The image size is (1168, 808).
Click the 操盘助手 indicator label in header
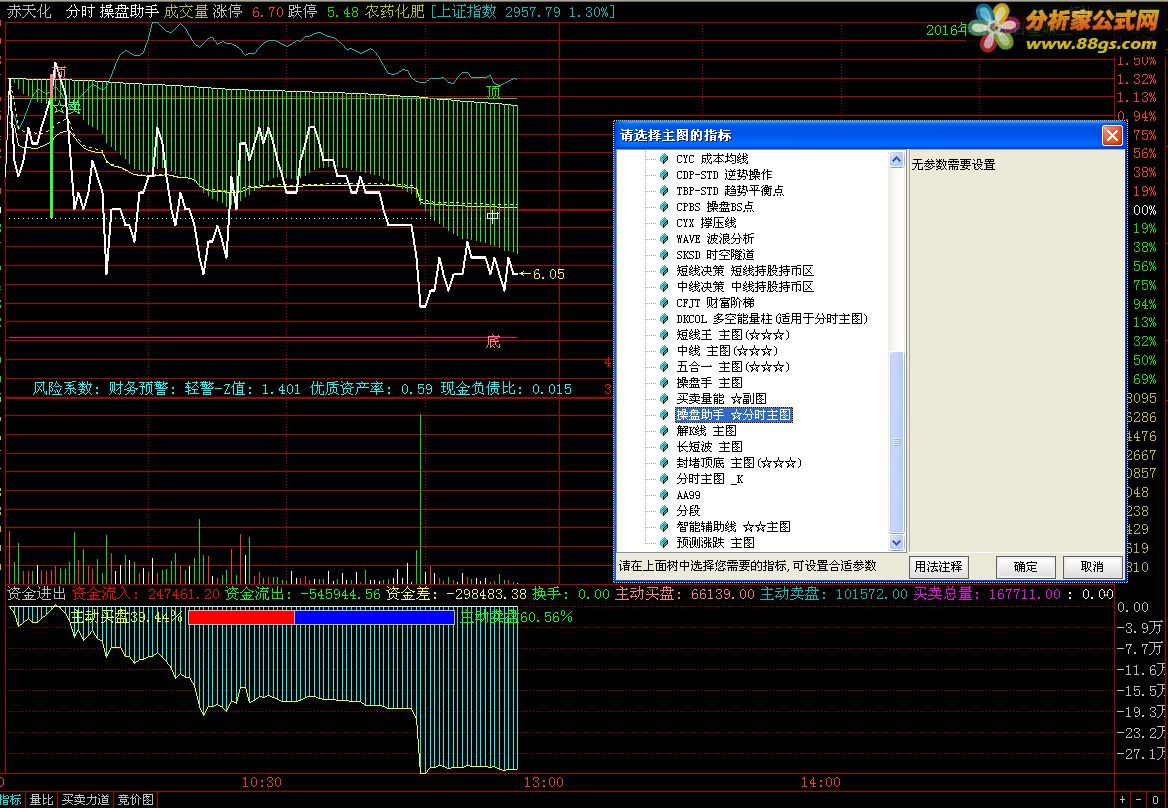coord(129,12)
